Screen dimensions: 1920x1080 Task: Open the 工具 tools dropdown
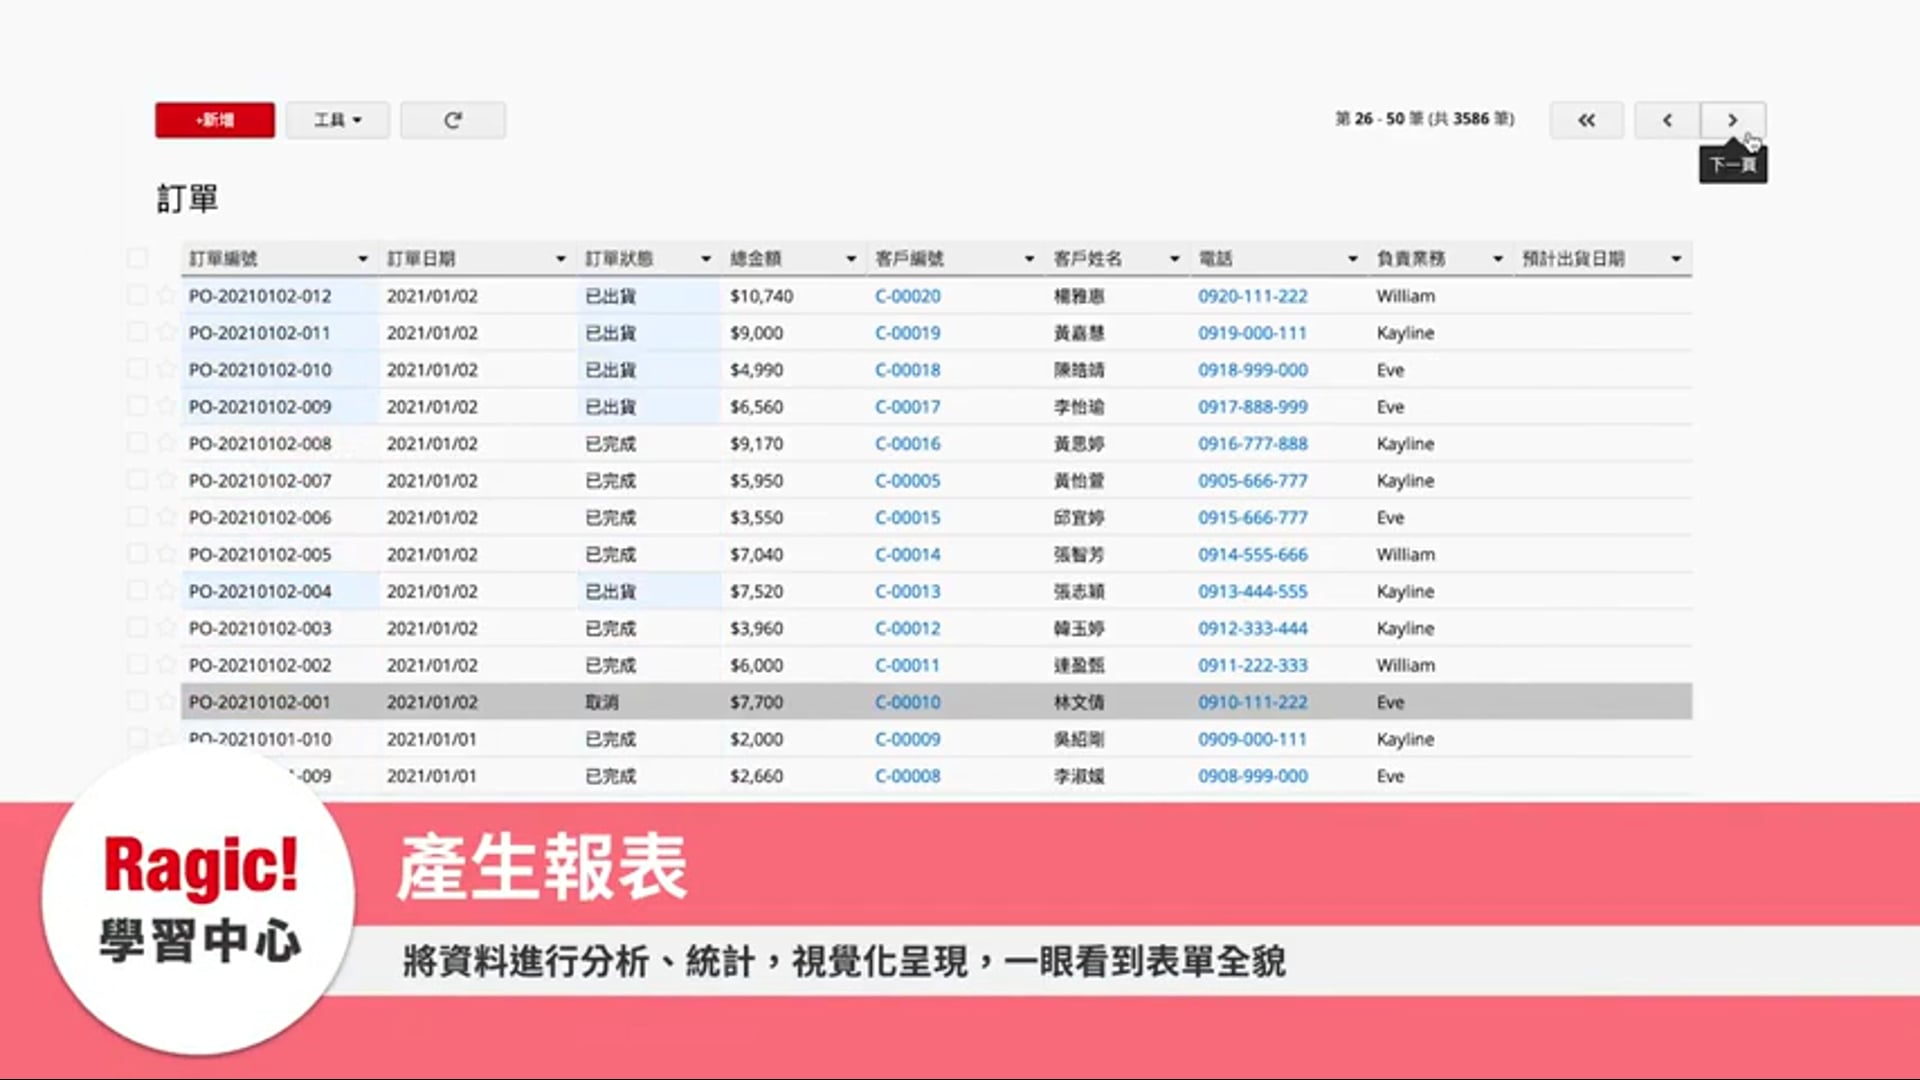tap(337, 120)
